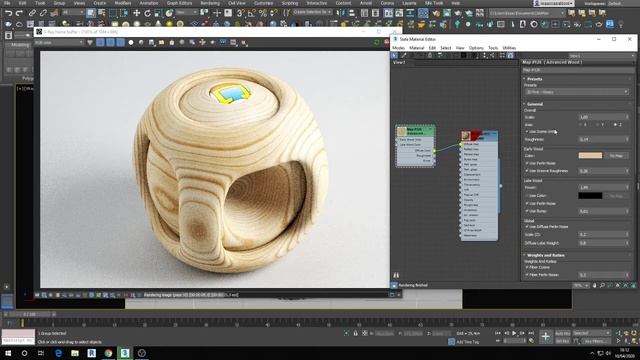Open the Utilities menu in Slate Material Editor

pos(509,48)
